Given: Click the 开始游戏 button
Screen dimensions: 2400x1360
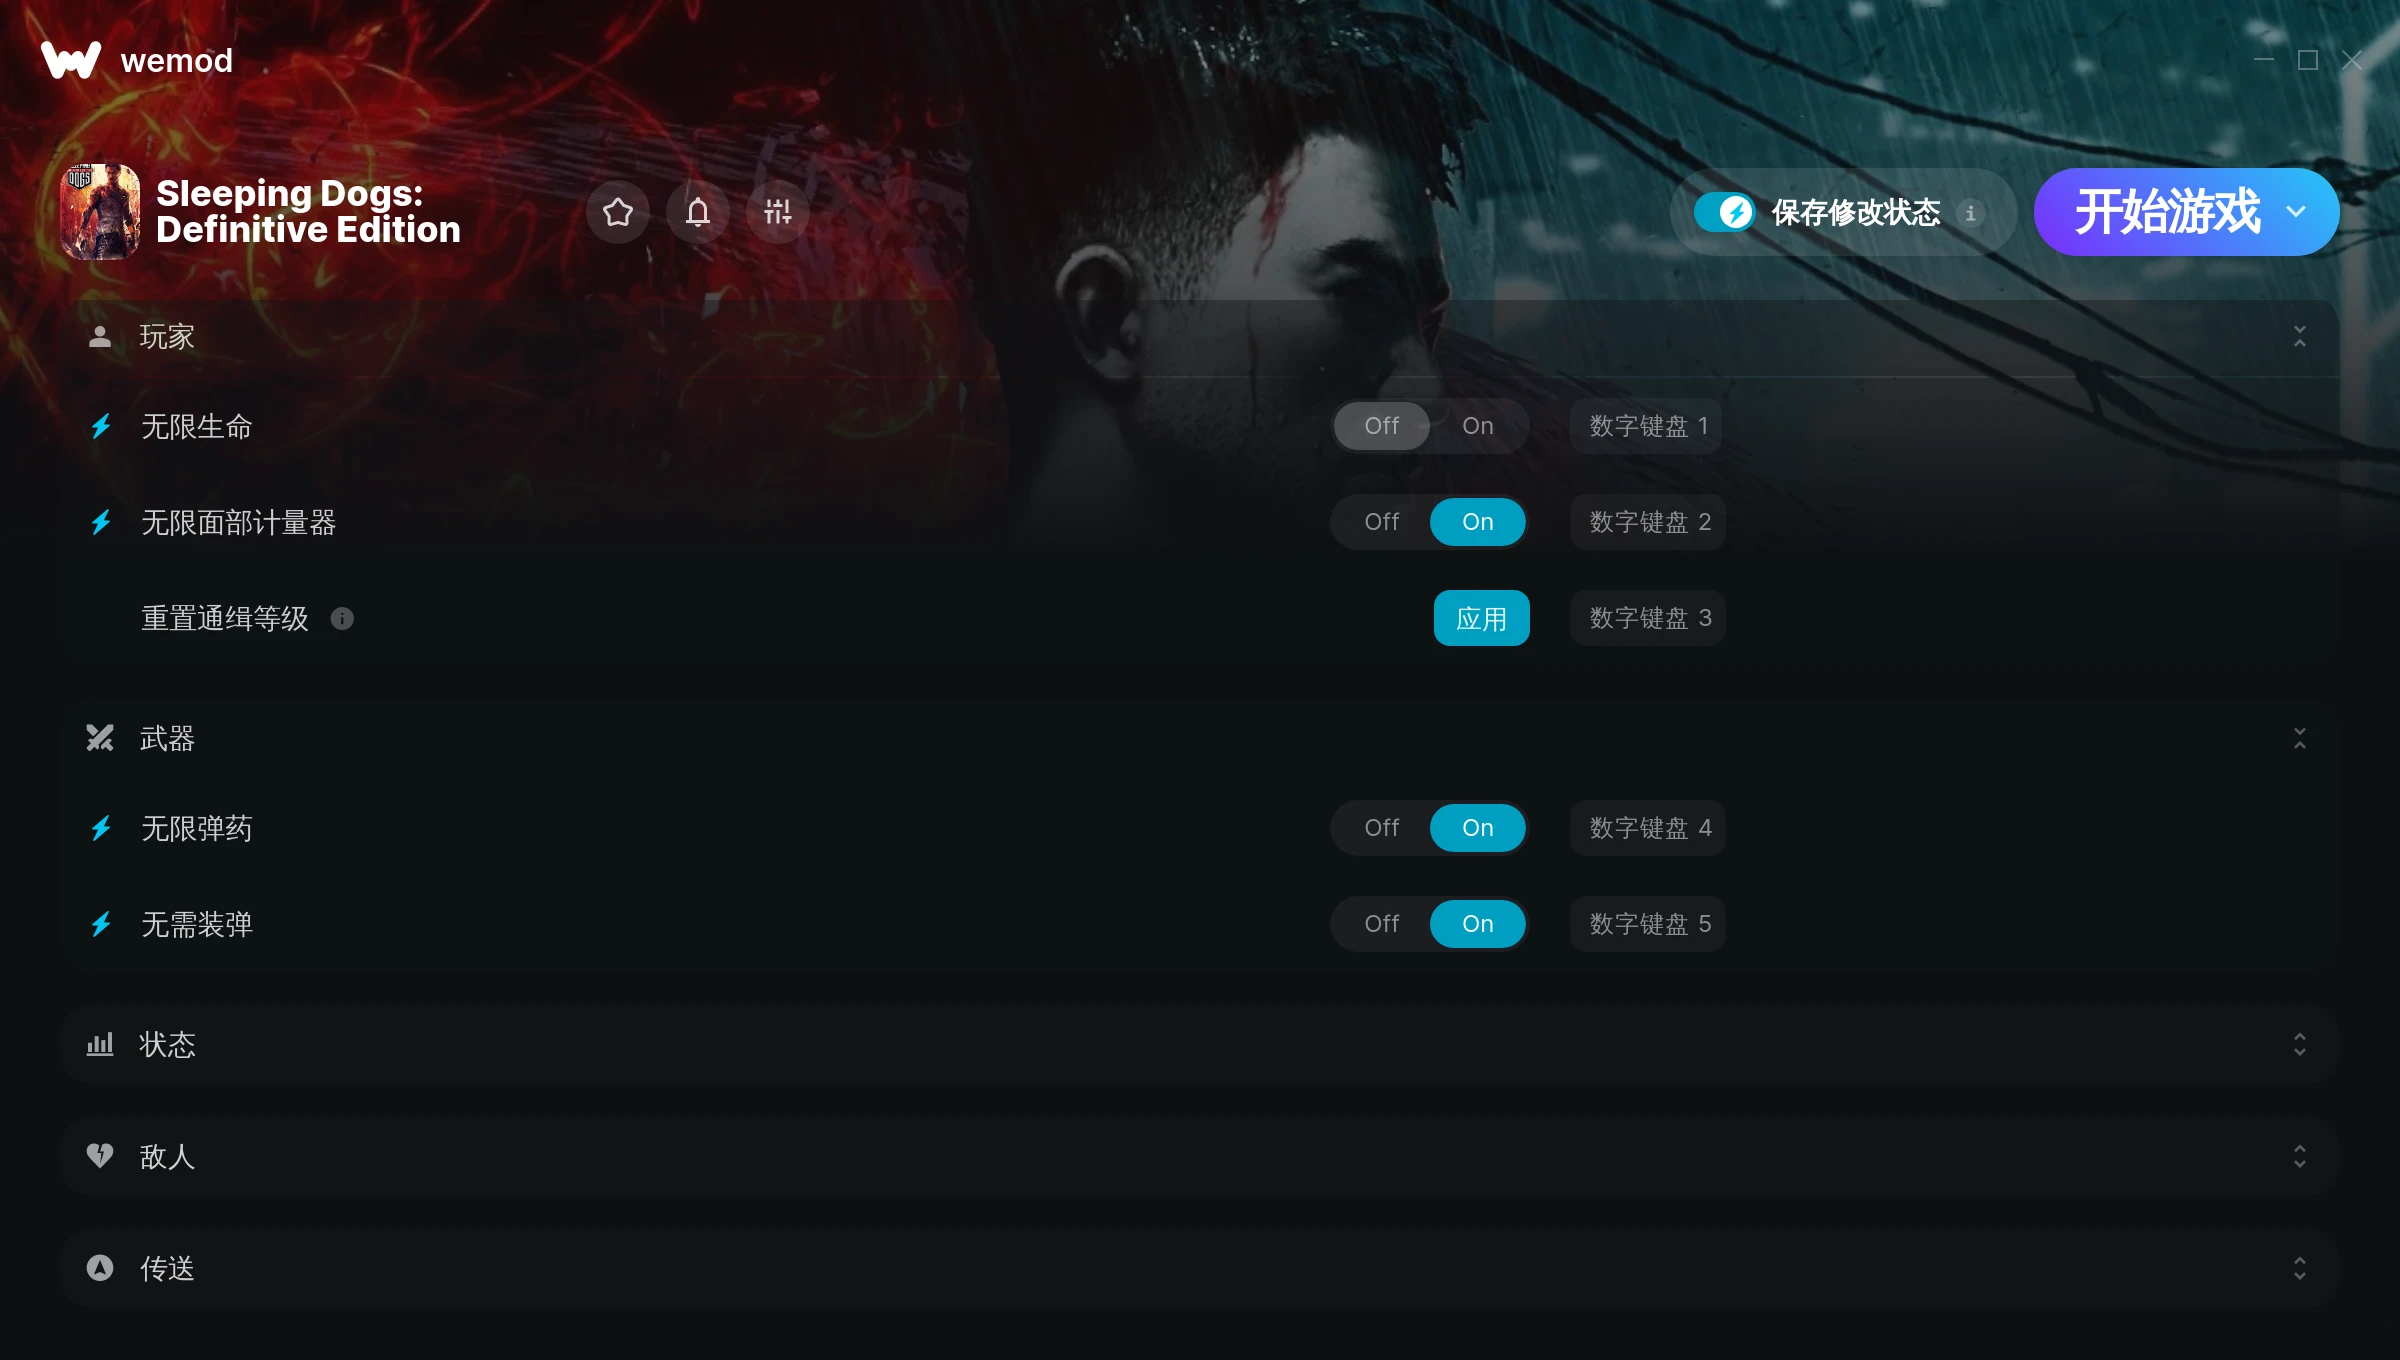Looking at the screenshot, I should tap(2167, 212).
